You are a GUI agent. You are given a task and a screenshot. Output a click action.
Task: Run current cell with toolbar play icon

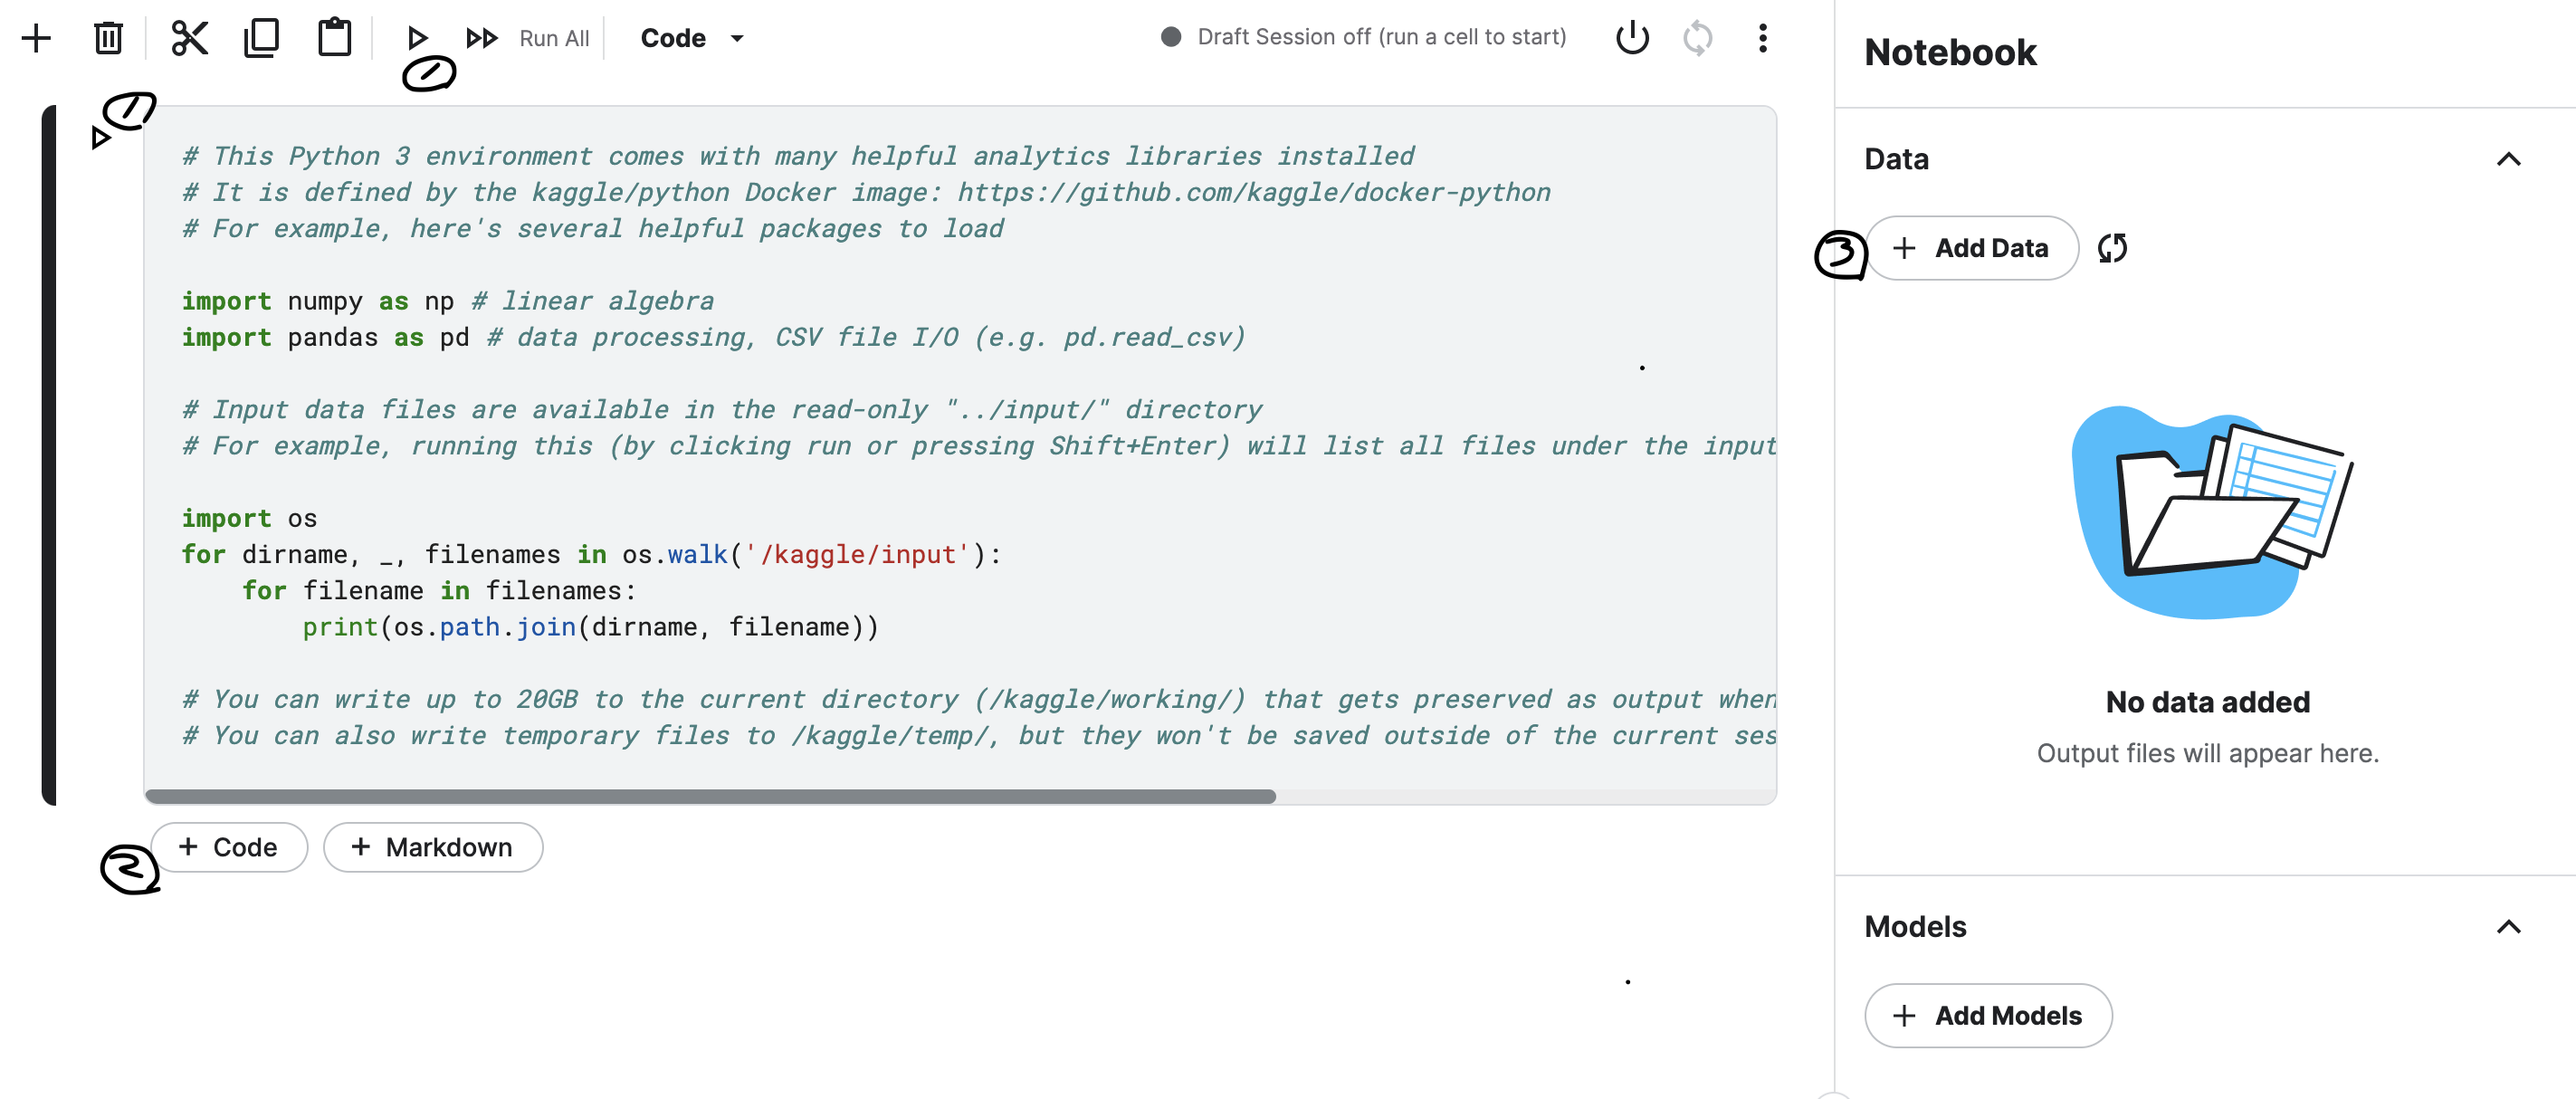click(x=417, y=38)
